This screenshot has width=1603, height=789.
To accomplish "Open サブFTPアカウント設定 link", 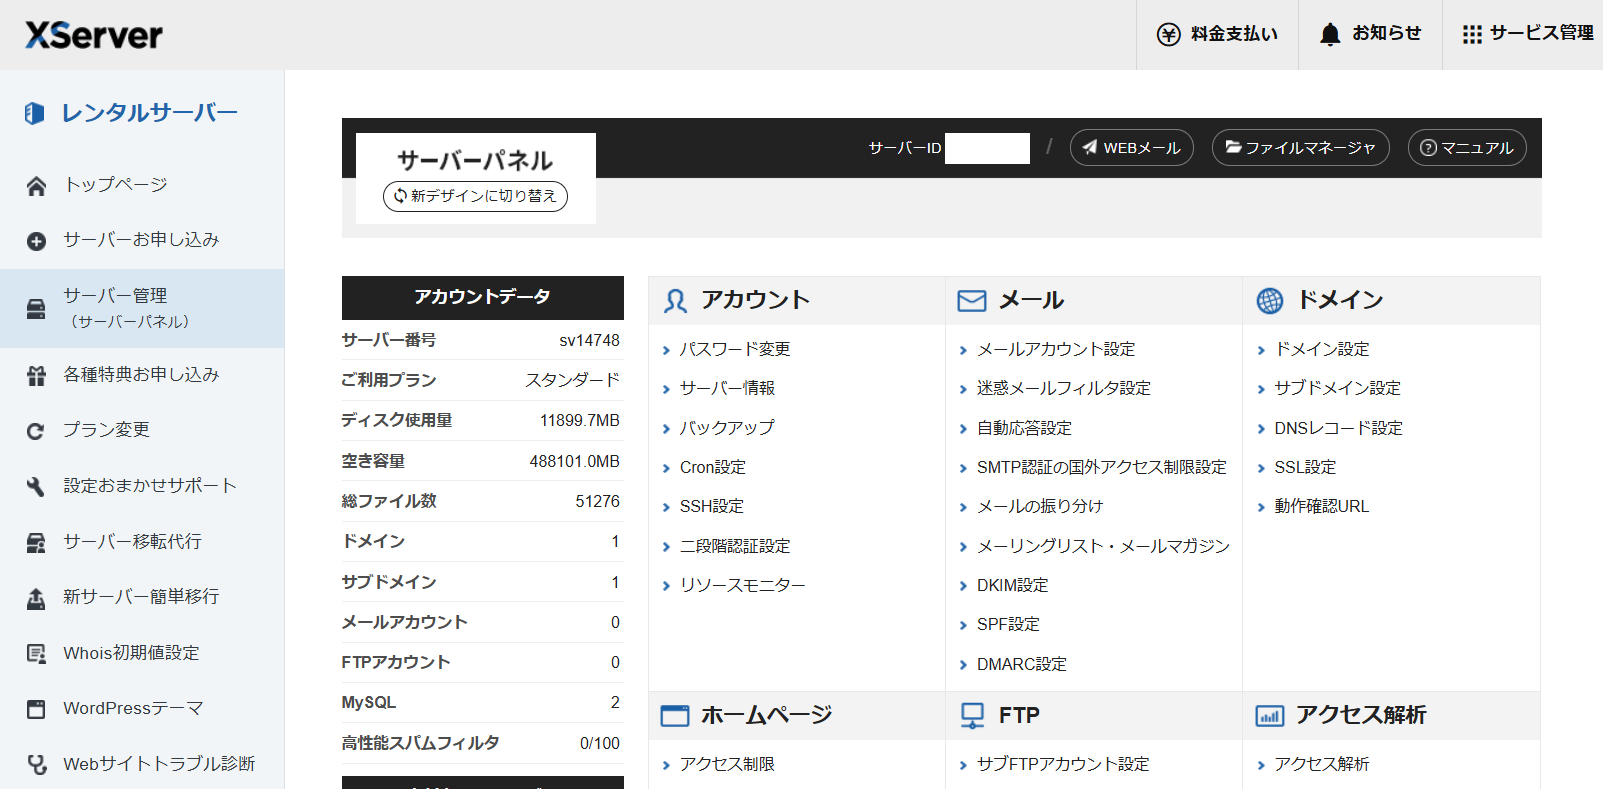I will 1063,764.
